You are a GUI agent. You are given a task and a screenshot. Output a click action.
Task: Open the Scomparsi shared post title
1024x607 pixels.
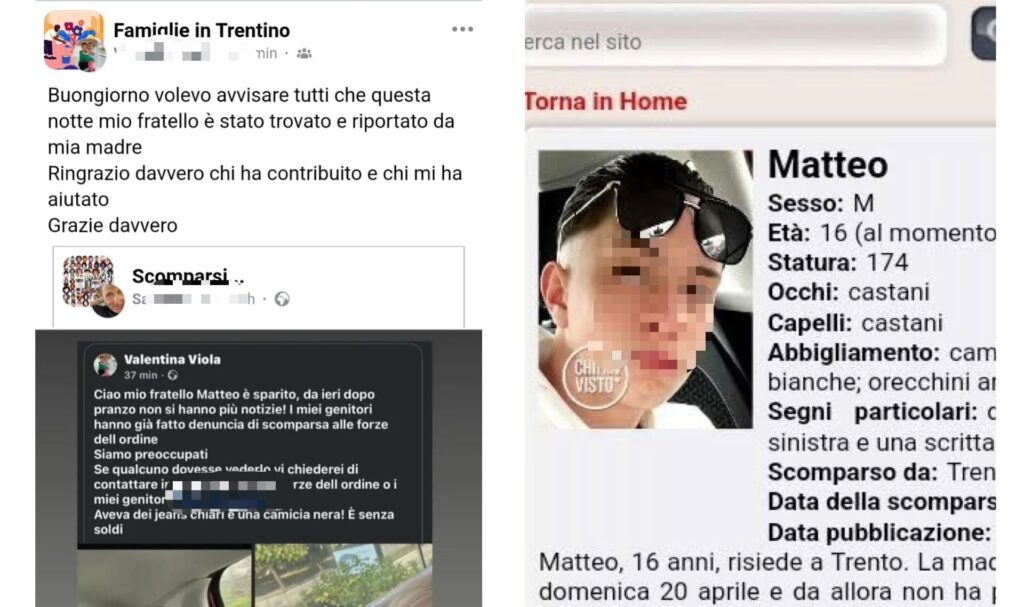pos(180,276)
